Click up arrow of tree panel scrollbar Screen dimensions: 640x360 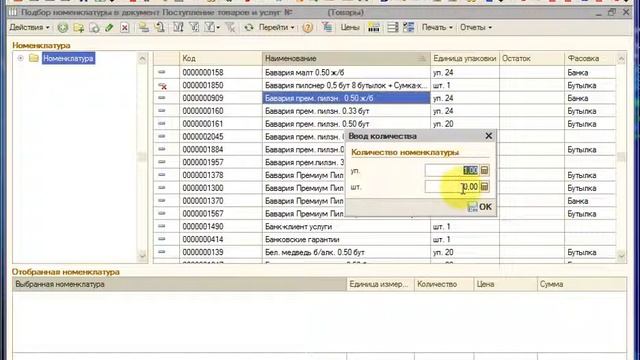[142, 59]
